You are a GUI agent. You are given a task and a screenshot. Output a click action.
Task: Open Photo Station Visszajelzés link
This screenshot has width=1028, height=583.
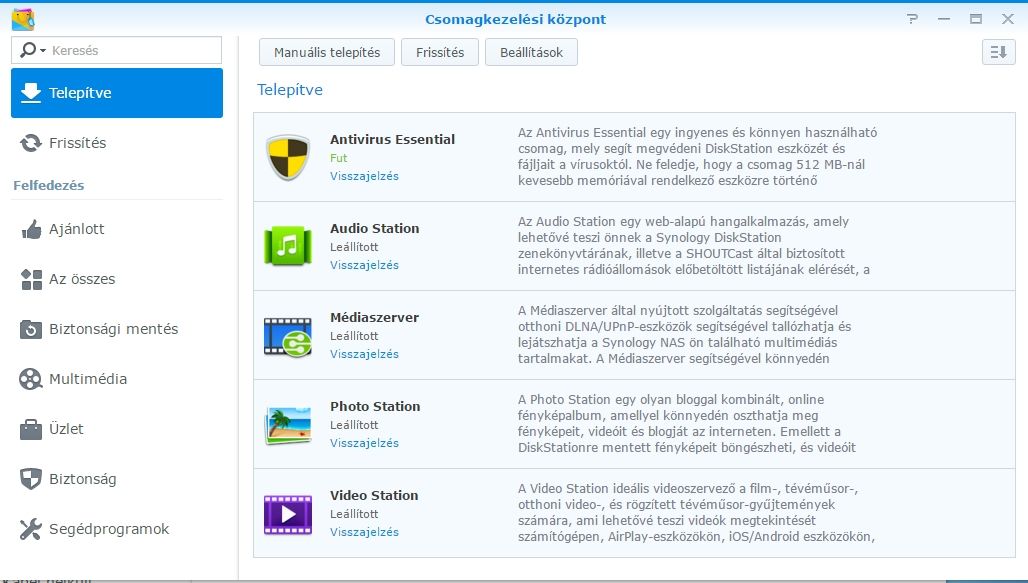(x=365, y=443)
